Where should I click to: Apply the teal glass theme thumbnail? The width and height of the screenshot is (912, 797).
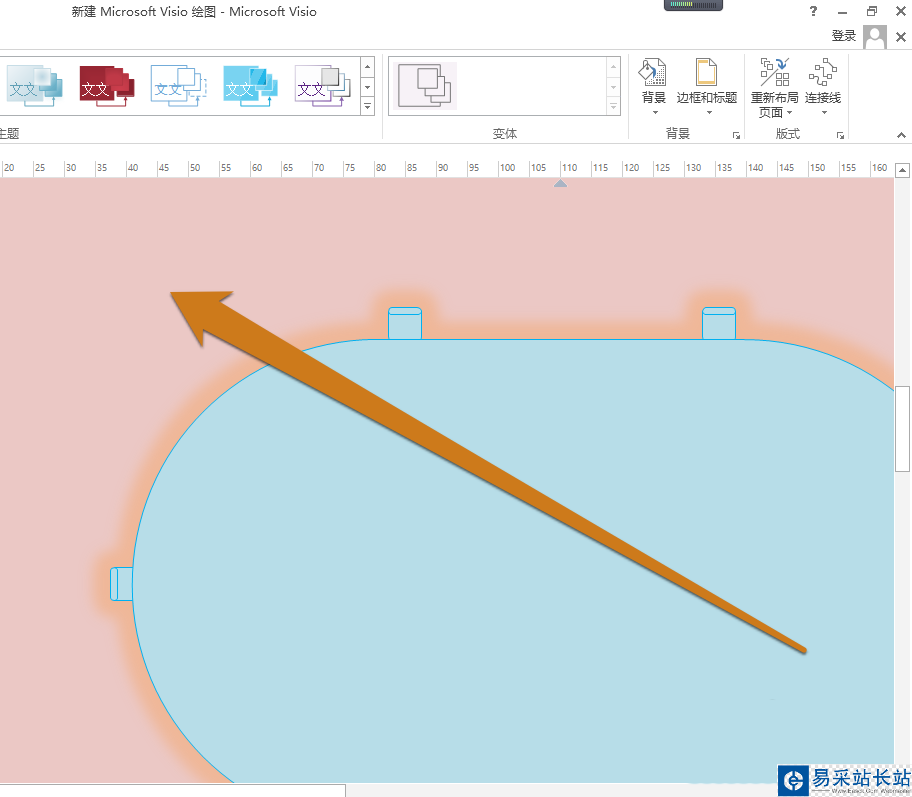35,86
